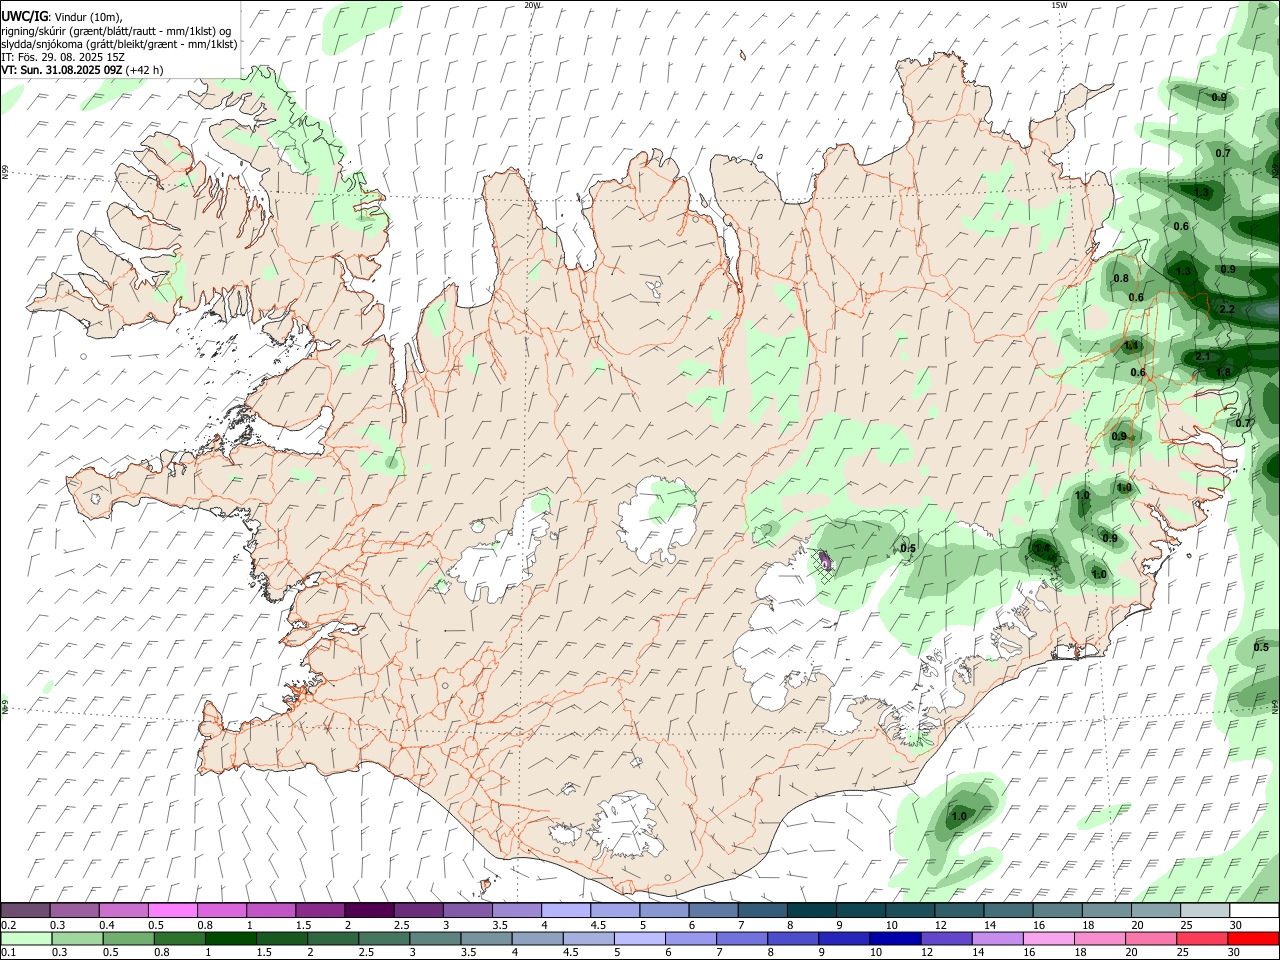Select the bright red 30 swatch in lower legend row

pyautogui.click(x=1253, y=938)
